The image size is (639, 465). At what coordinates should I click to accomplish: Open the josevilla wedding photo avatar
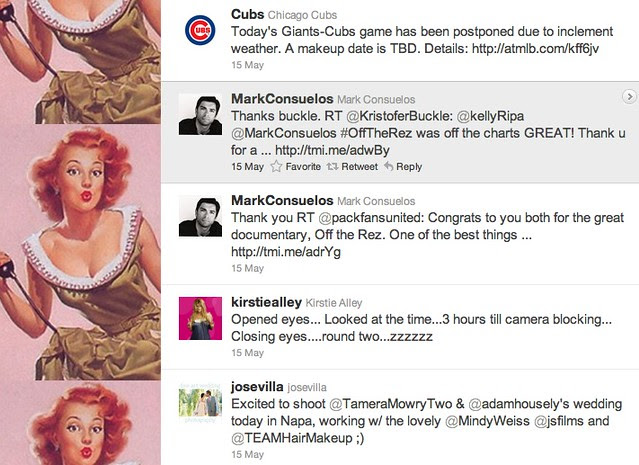(x=200, y=403)
